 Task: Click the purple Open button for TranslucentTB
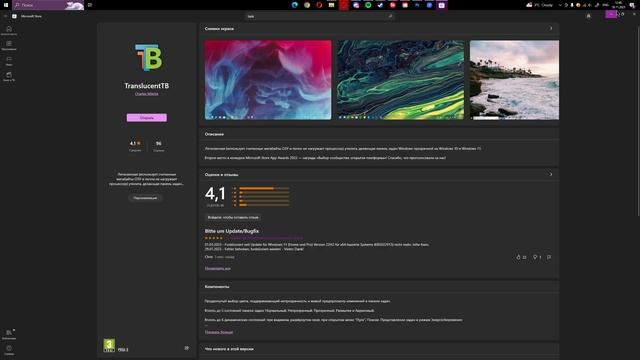[x=147, y=118]
